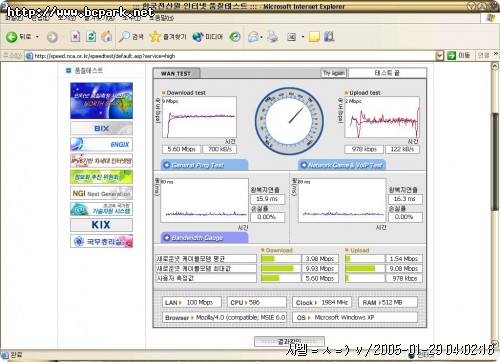The height and width of the screenshot is (362, 500).
Task: Click the IE Back arrow button
Action: point(11,37)
